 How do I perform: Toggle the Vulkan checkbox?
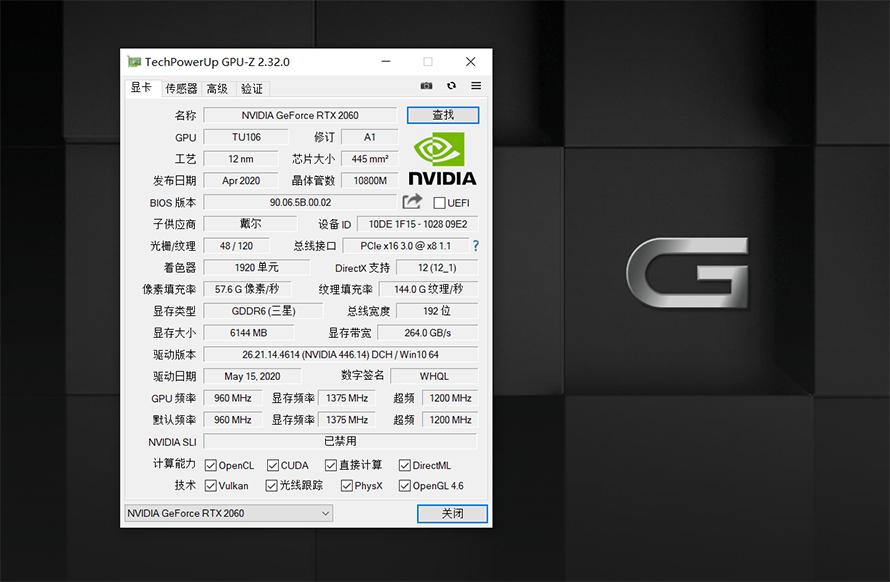(x=209, y=486)
